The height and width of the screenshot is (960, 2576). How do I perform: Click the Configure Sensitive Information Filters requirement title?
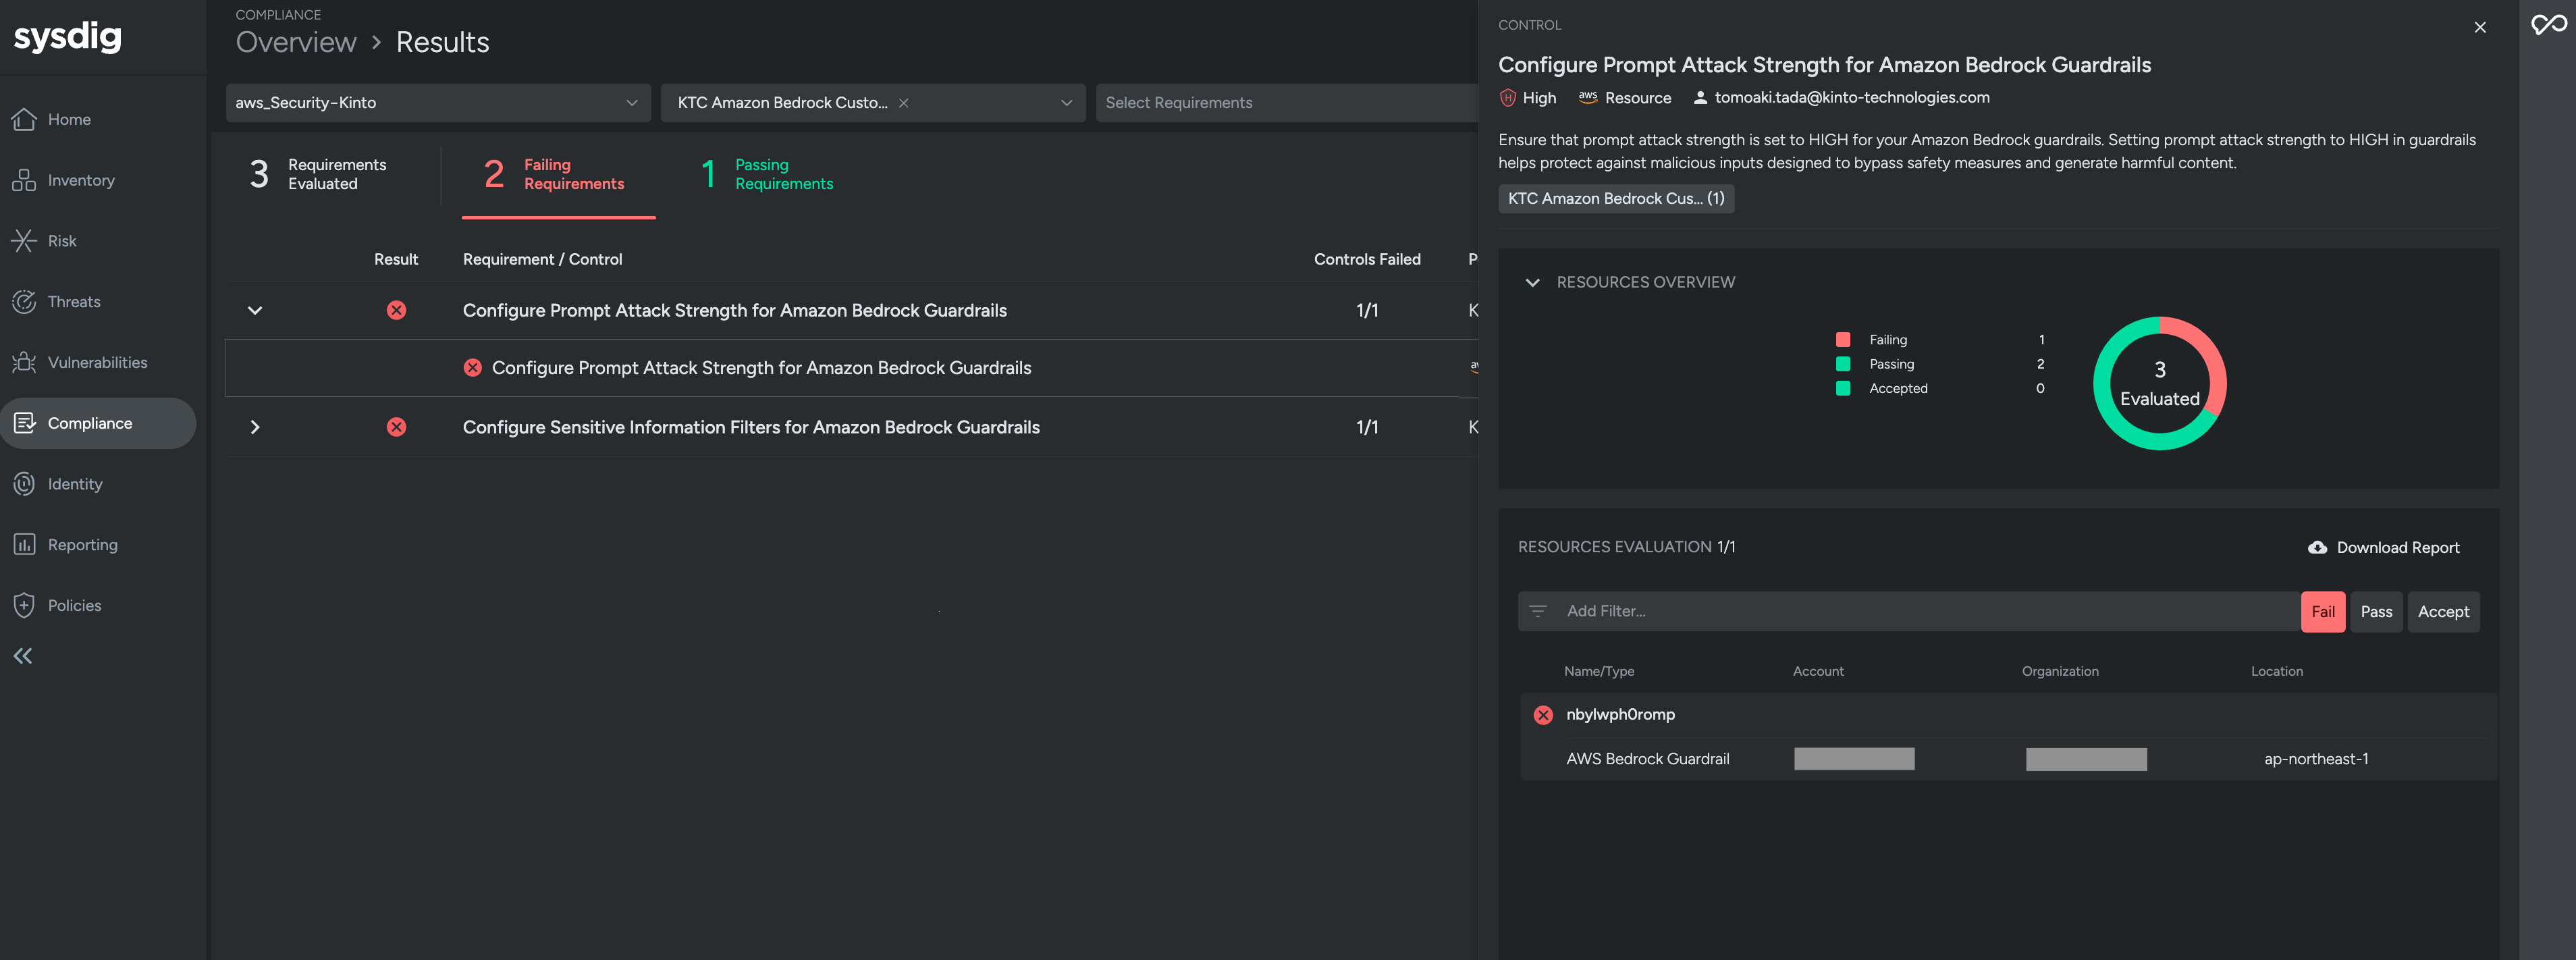[x=751, y=427]
